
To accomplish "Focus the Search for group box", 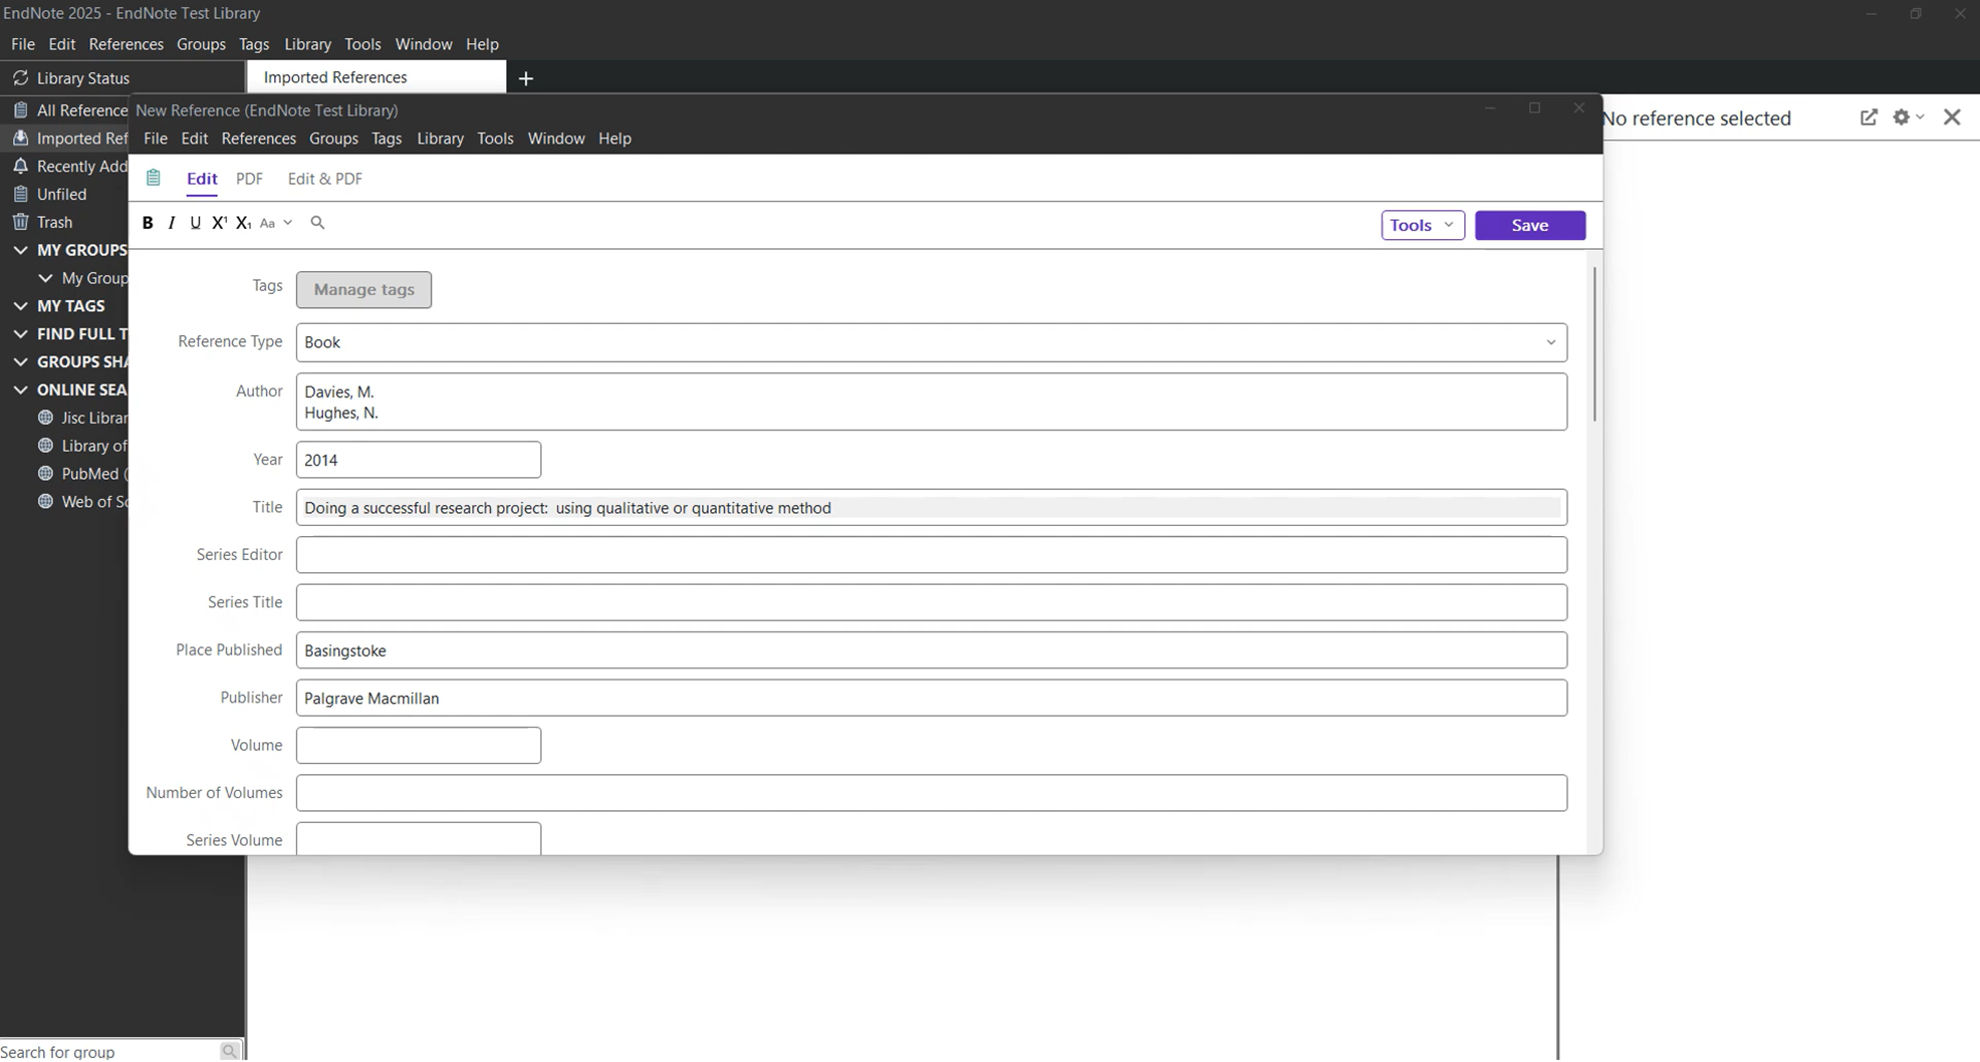I will tap(108, 1051).
